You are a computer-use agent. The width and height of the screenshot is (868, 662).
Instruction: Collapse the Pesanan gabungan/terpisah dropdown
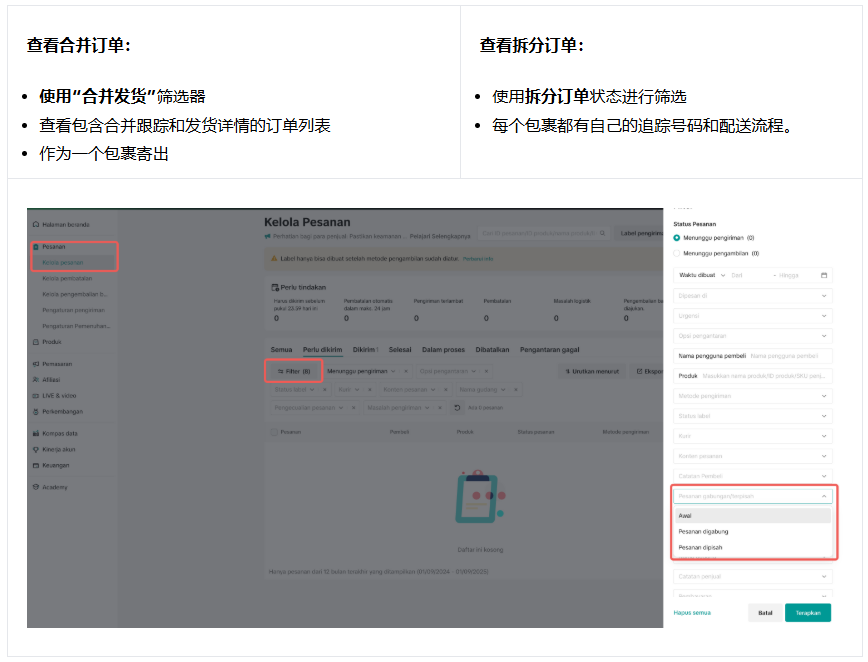823,495
